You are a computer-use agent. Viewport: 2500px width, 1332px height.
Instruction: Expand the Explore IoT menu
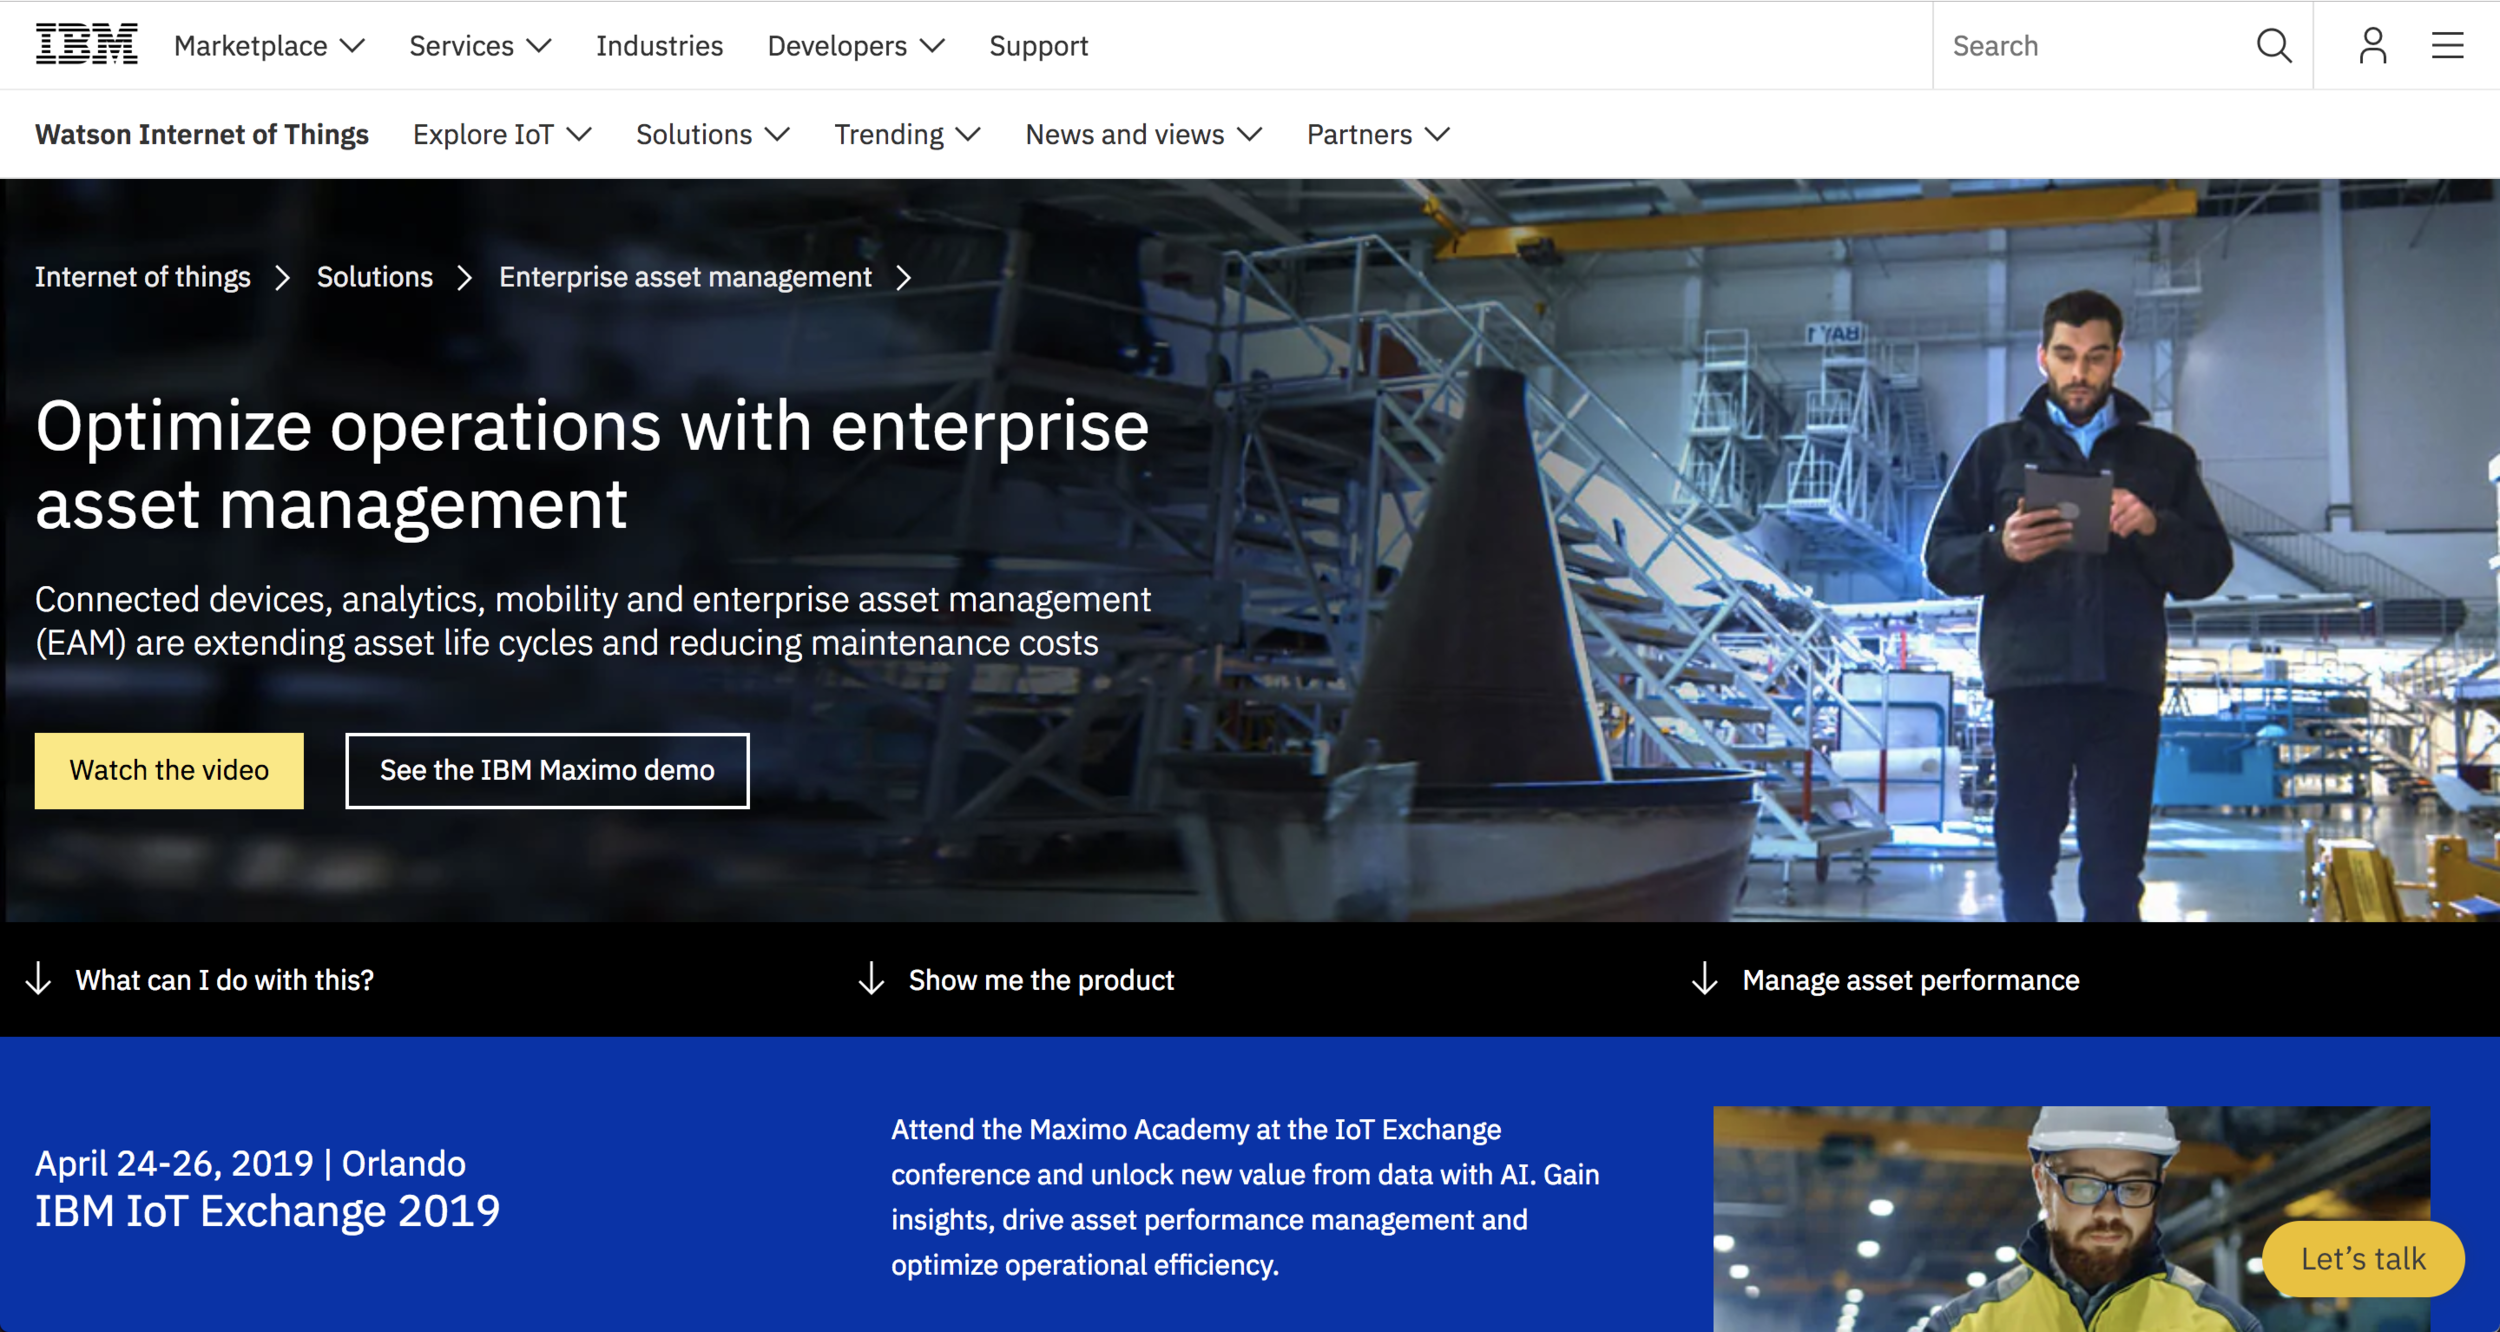click(502, 135)
